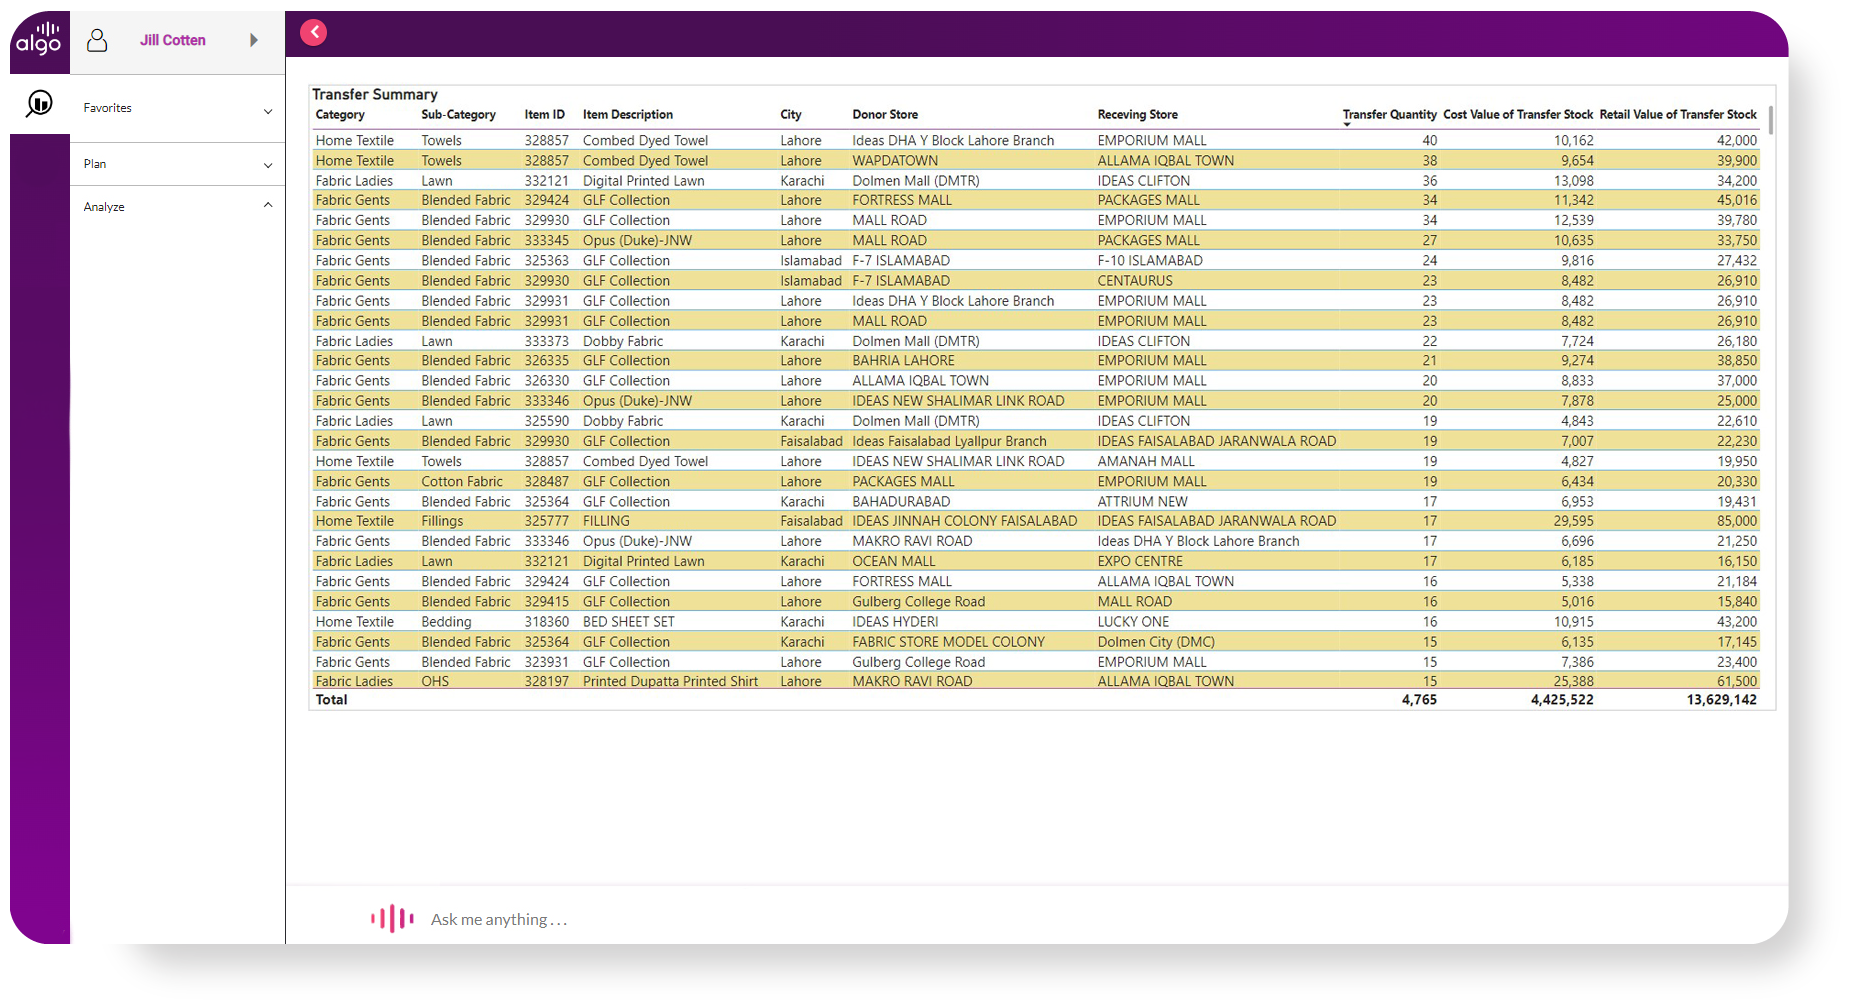Select the BED SHEET SET description cell
This screenshot has width=1851, height=1001.
pyautogui.click(x=629, y=622)
